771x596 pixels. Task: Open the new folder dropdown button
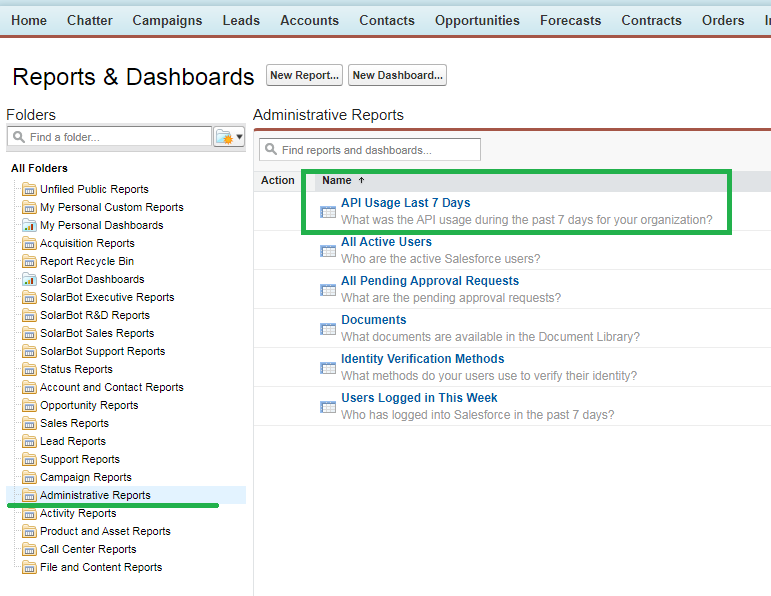(229, 137)
